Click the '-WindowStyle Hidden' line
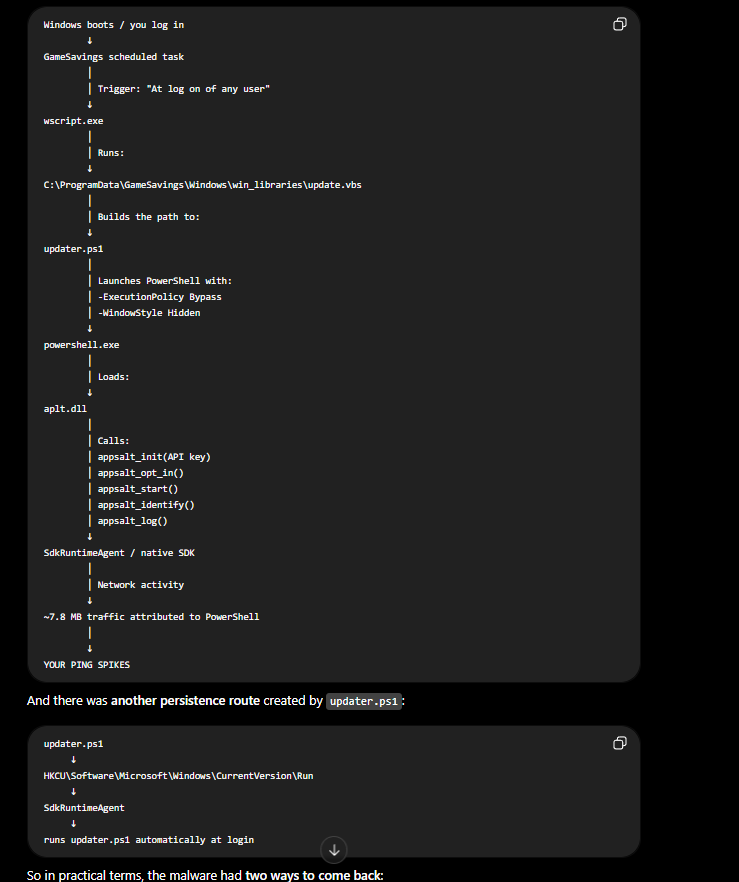The height and width of the screenshot is (882, 739). (149, 313)
